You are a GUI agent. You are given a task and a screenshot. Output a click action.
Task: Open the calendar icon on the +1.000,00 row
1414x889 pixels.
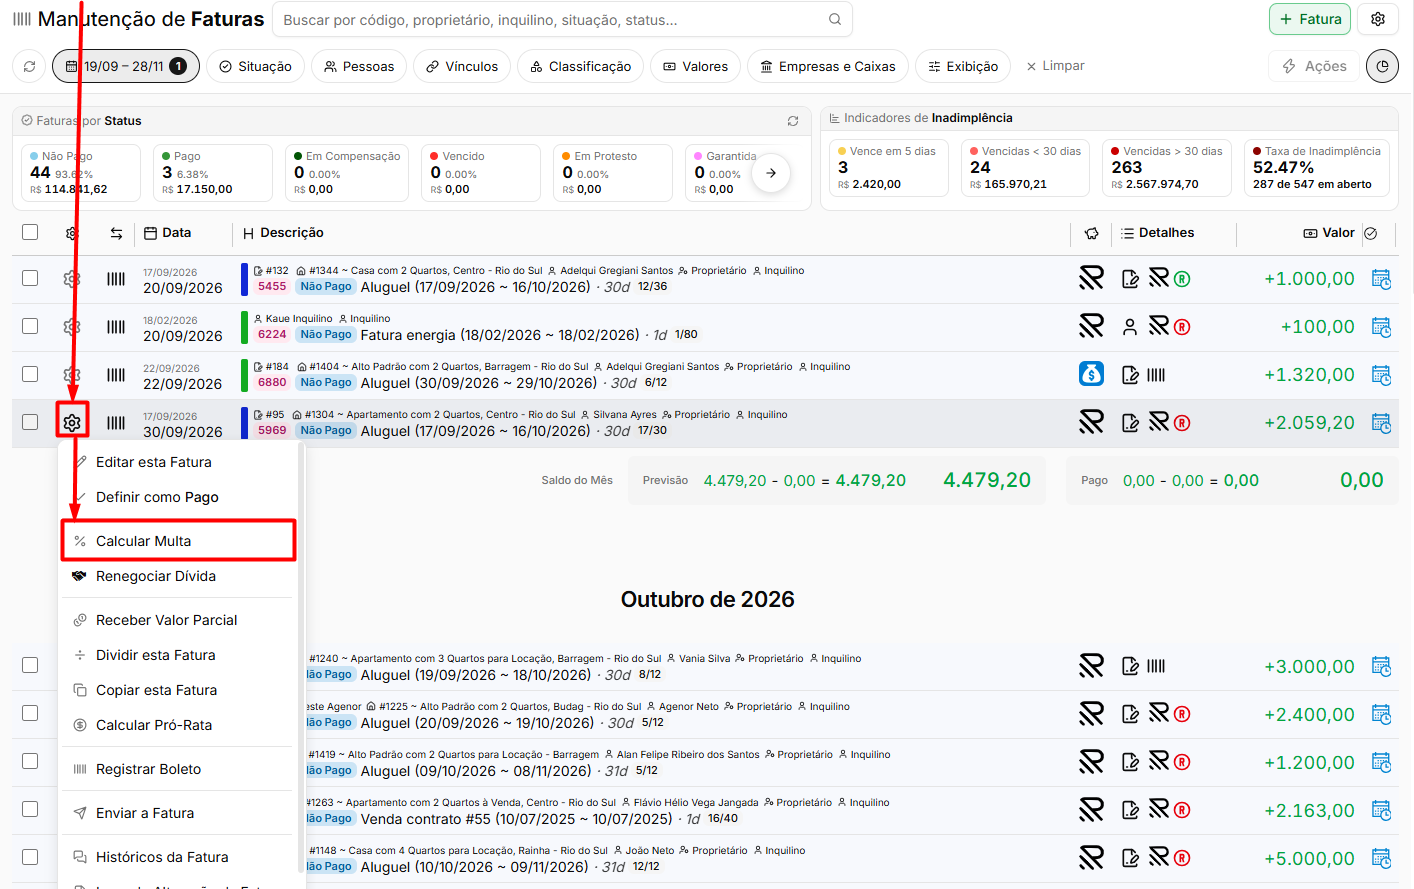(1381, 279)
